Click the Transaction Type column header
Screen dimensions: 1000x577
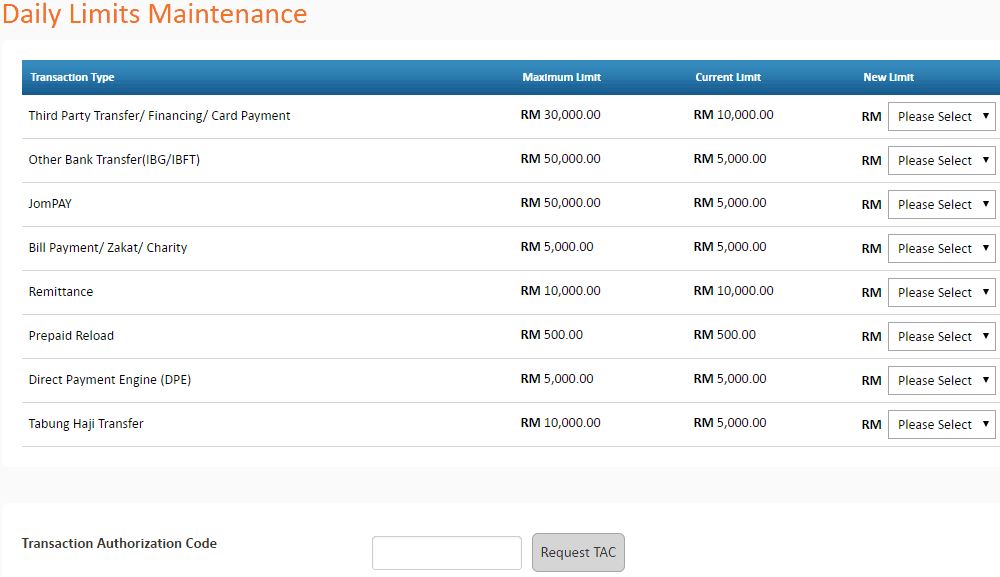pyautogui.click(x=72, y=77)
